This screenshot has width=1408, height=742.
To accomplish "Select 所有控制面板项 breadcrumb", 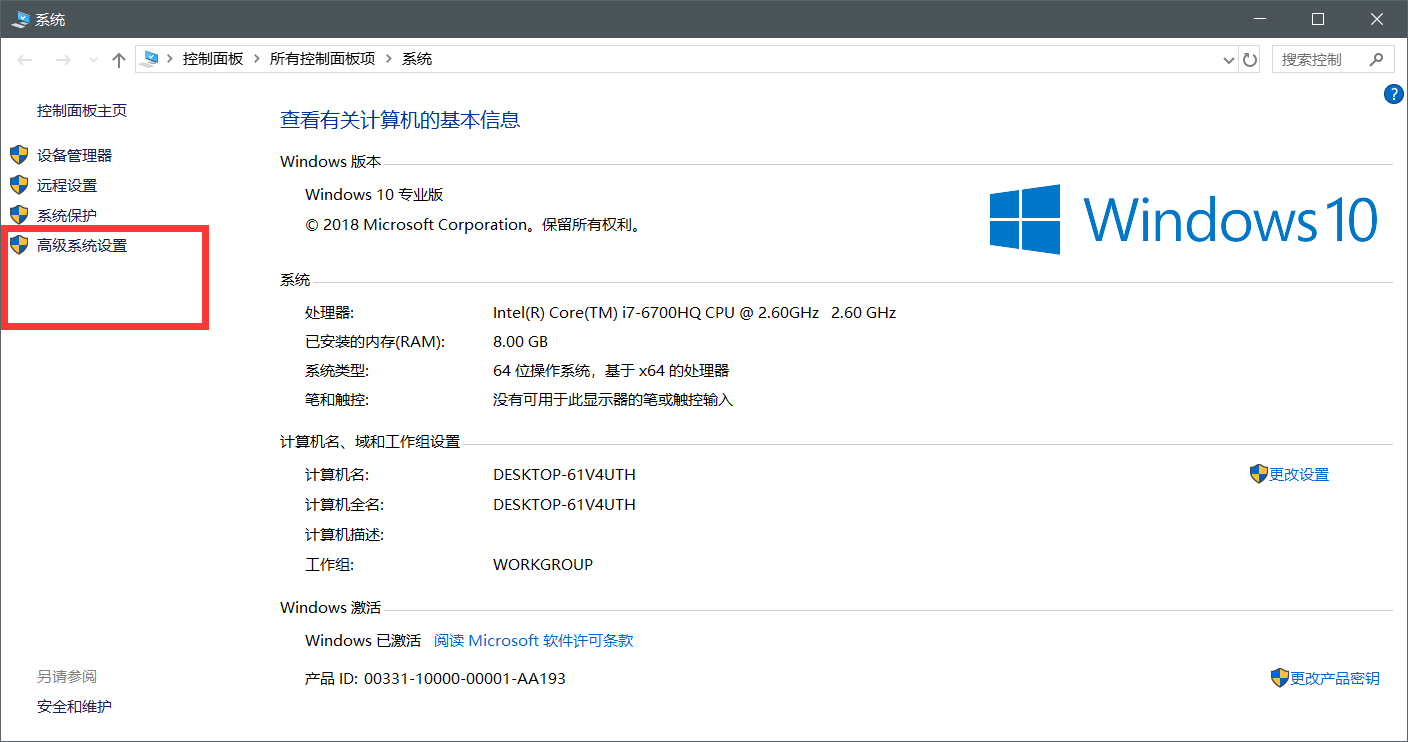I will [322, 59].
